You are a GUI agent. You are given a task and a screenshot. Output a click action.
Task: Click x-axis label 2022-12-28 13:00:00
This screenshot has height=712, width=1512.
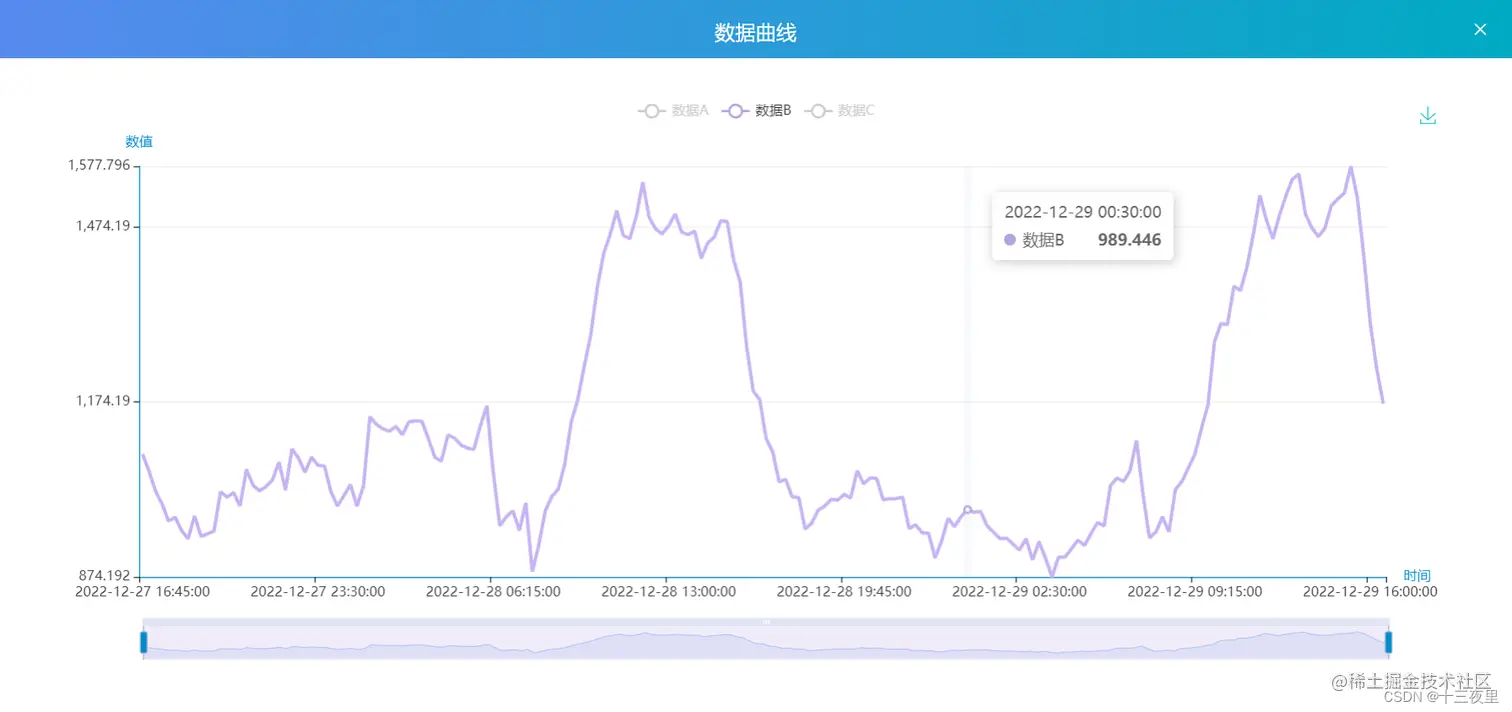coord(669,591)
